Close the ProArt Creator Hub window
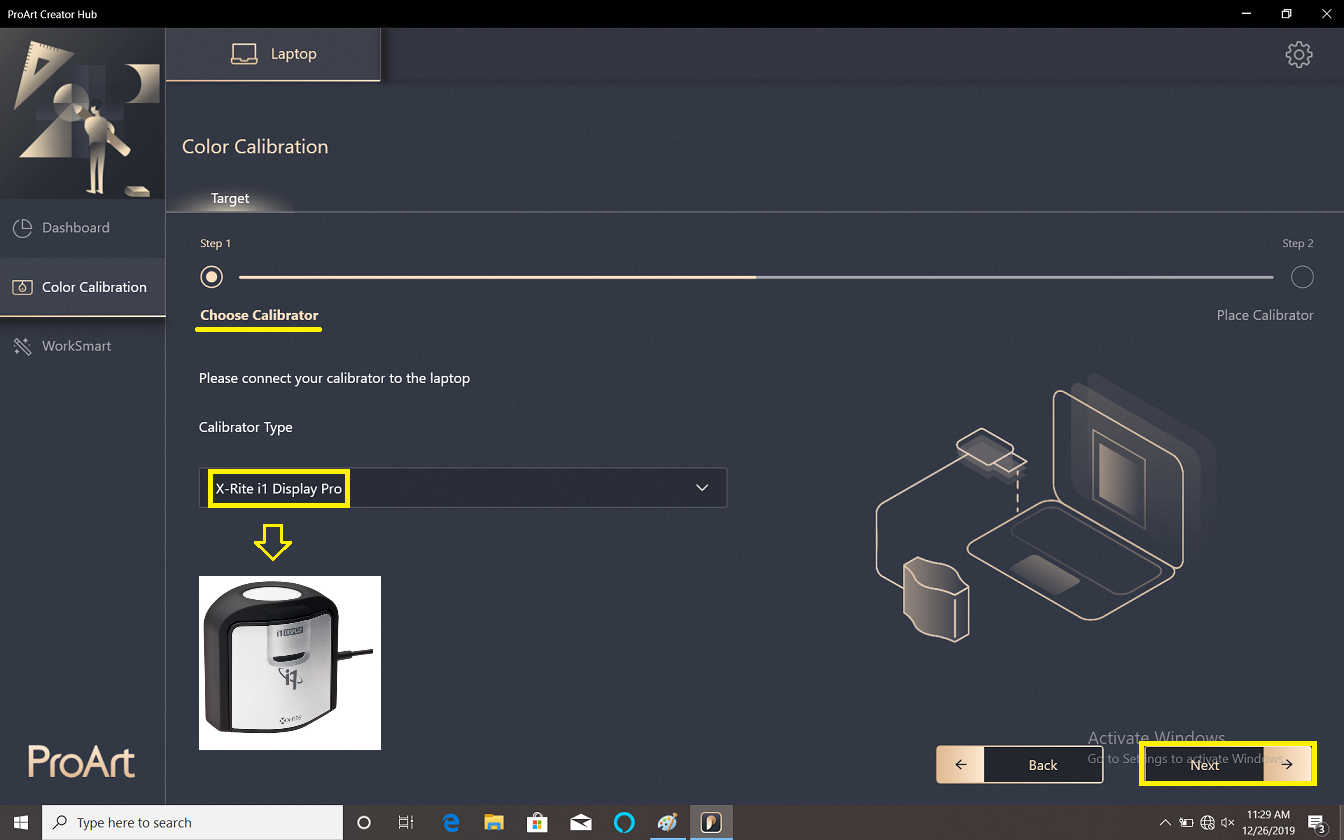The image size is (1344, 840). coord(1327,14)
